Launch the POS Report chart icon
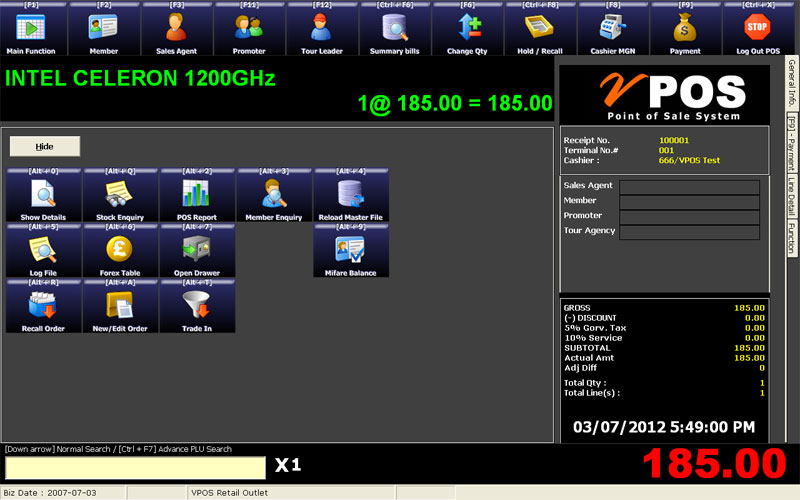The image size is (800, 500). (x=197, y=196)
